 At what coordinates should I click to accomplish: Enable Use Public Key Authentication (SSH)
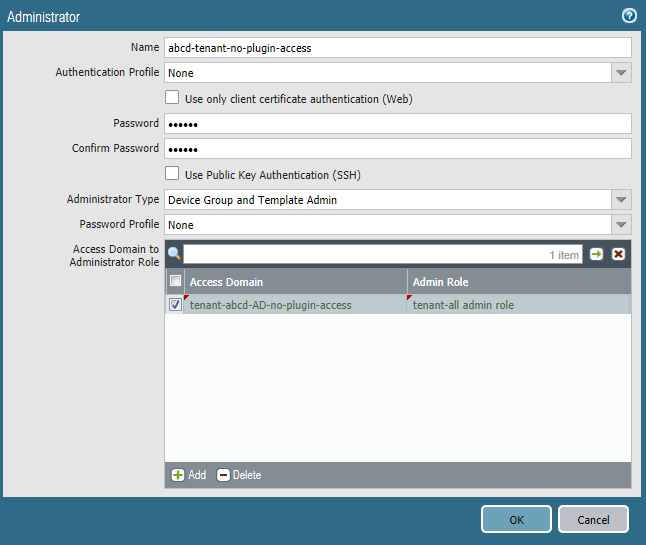(x=172, y=174)
